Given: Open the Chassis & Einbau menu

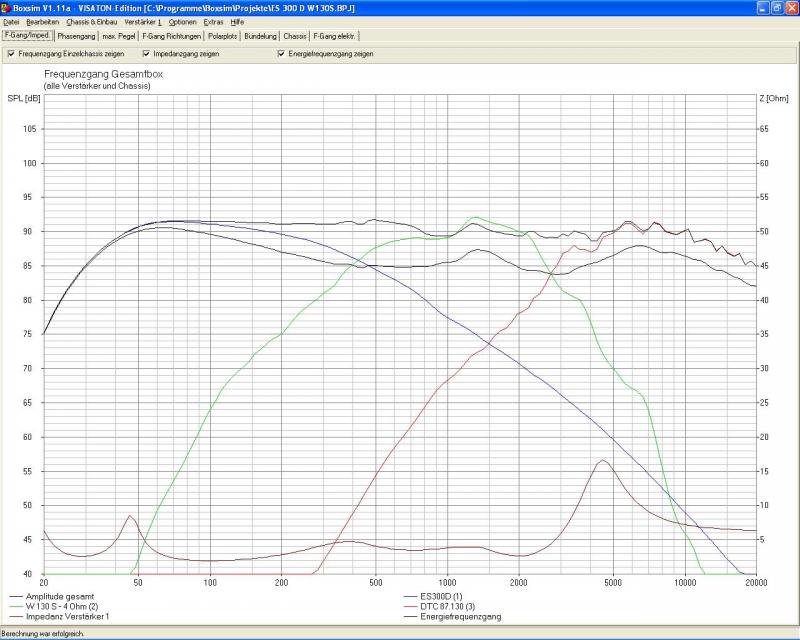Looking at the screenshot, I should pos(92,21).
